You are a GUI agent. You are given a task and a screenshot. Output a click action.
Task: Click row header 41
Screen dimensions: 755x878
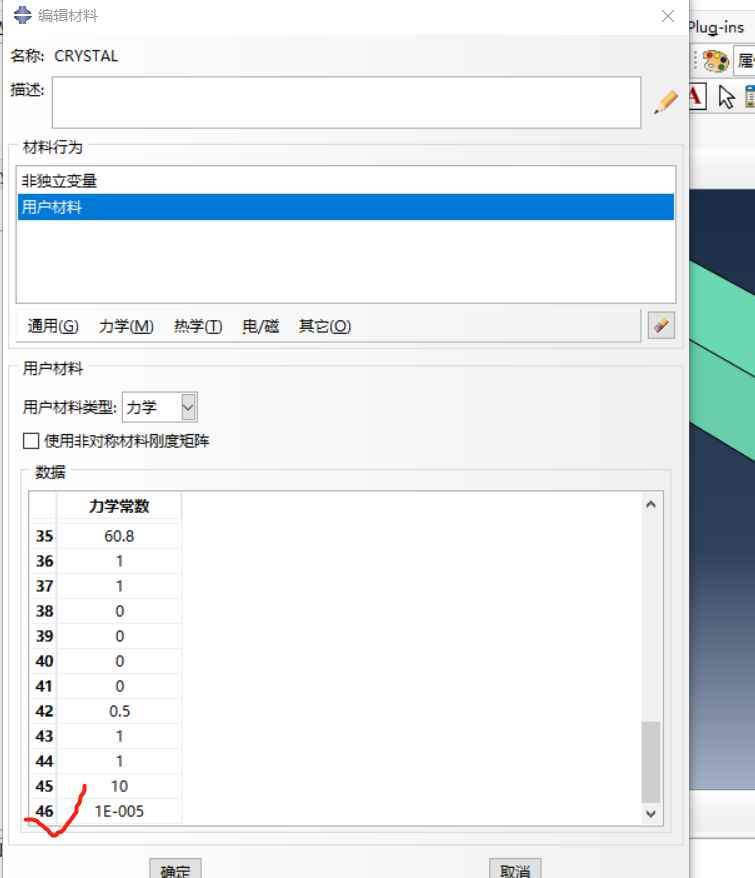point(44,686)
